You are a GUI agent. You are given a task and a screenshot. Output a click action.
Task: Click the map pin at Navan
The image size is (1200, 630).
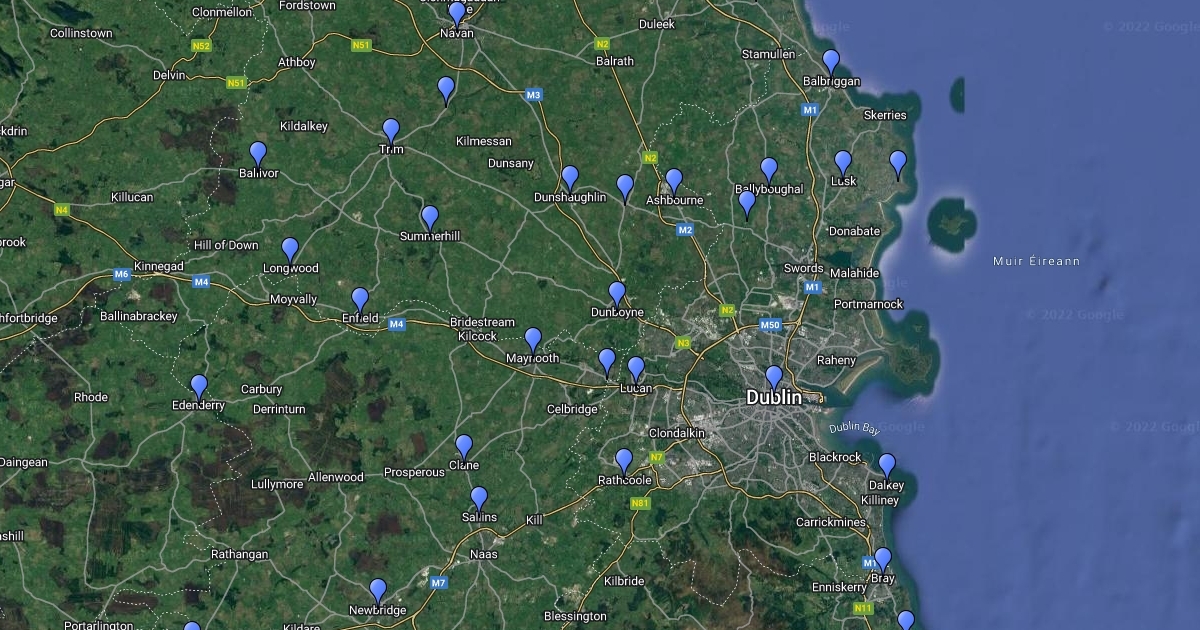click(x=457, y=14)
